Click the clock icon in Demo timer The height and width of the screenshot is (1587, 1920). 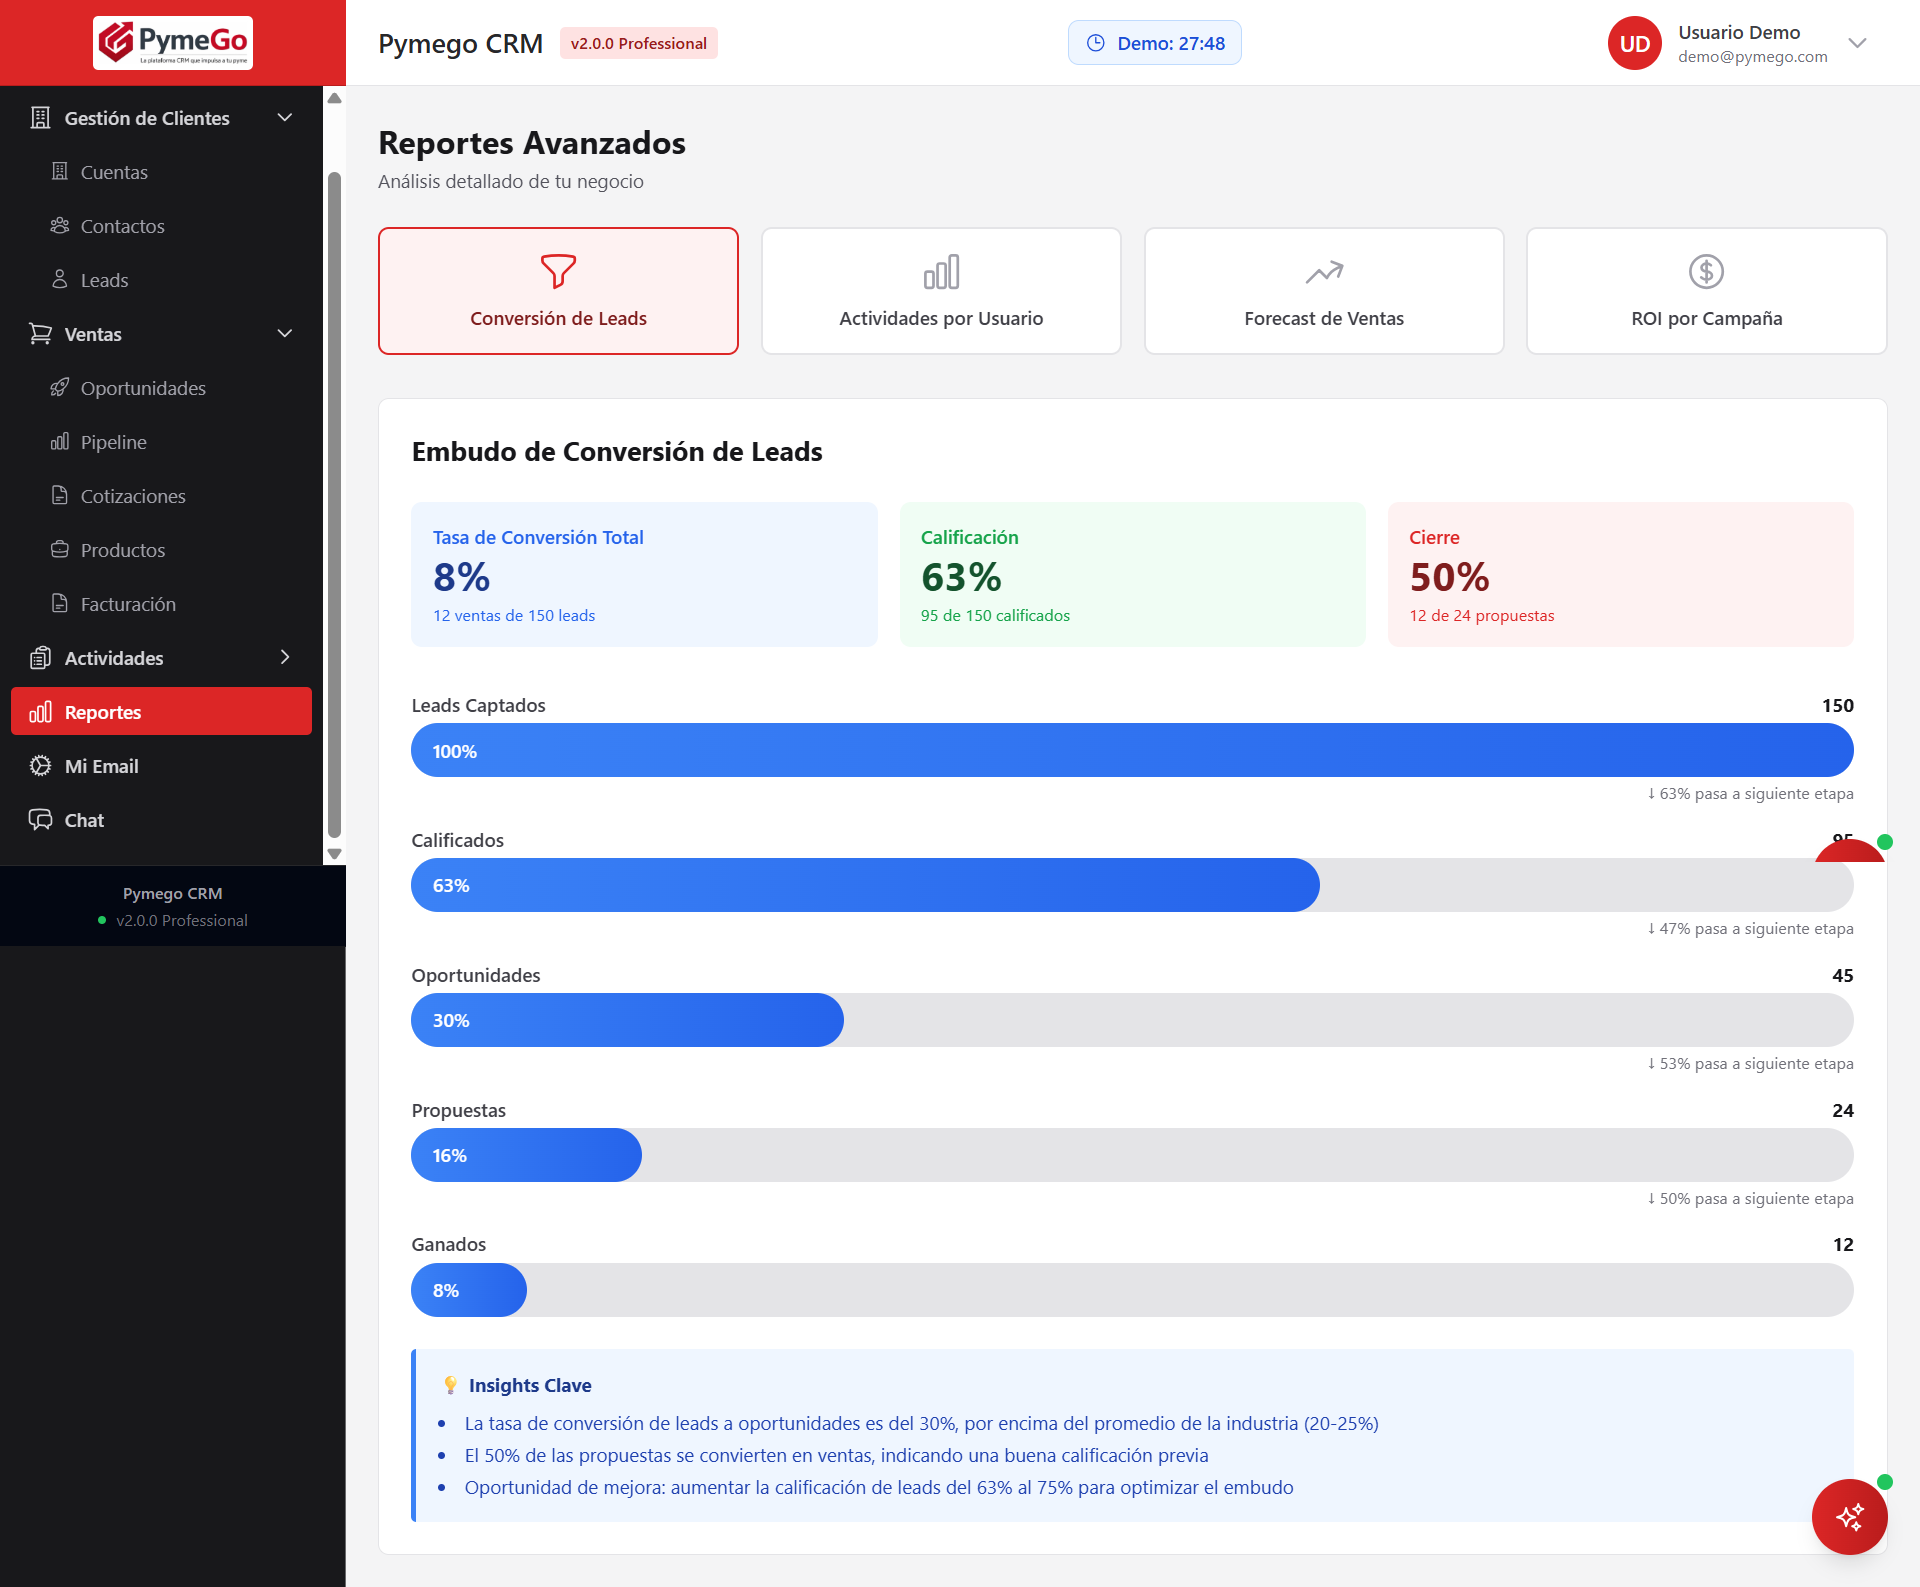click(x=1096, y=43)
